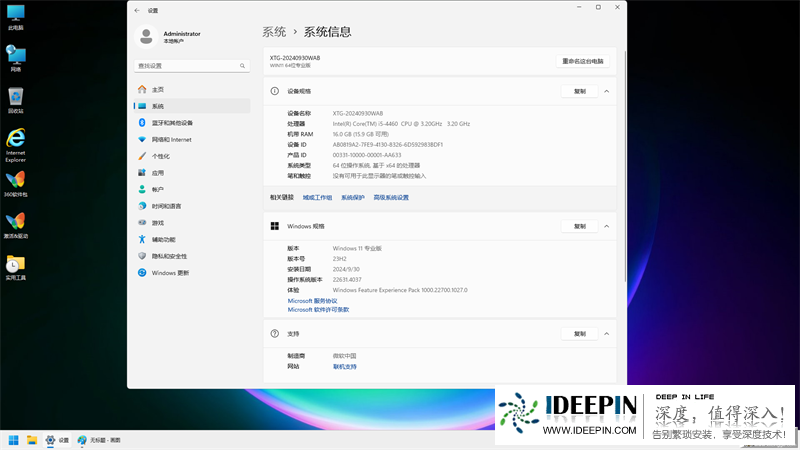Open the 360软件包 desktop icon
The image size is (800, 450).
click(15, 184)
